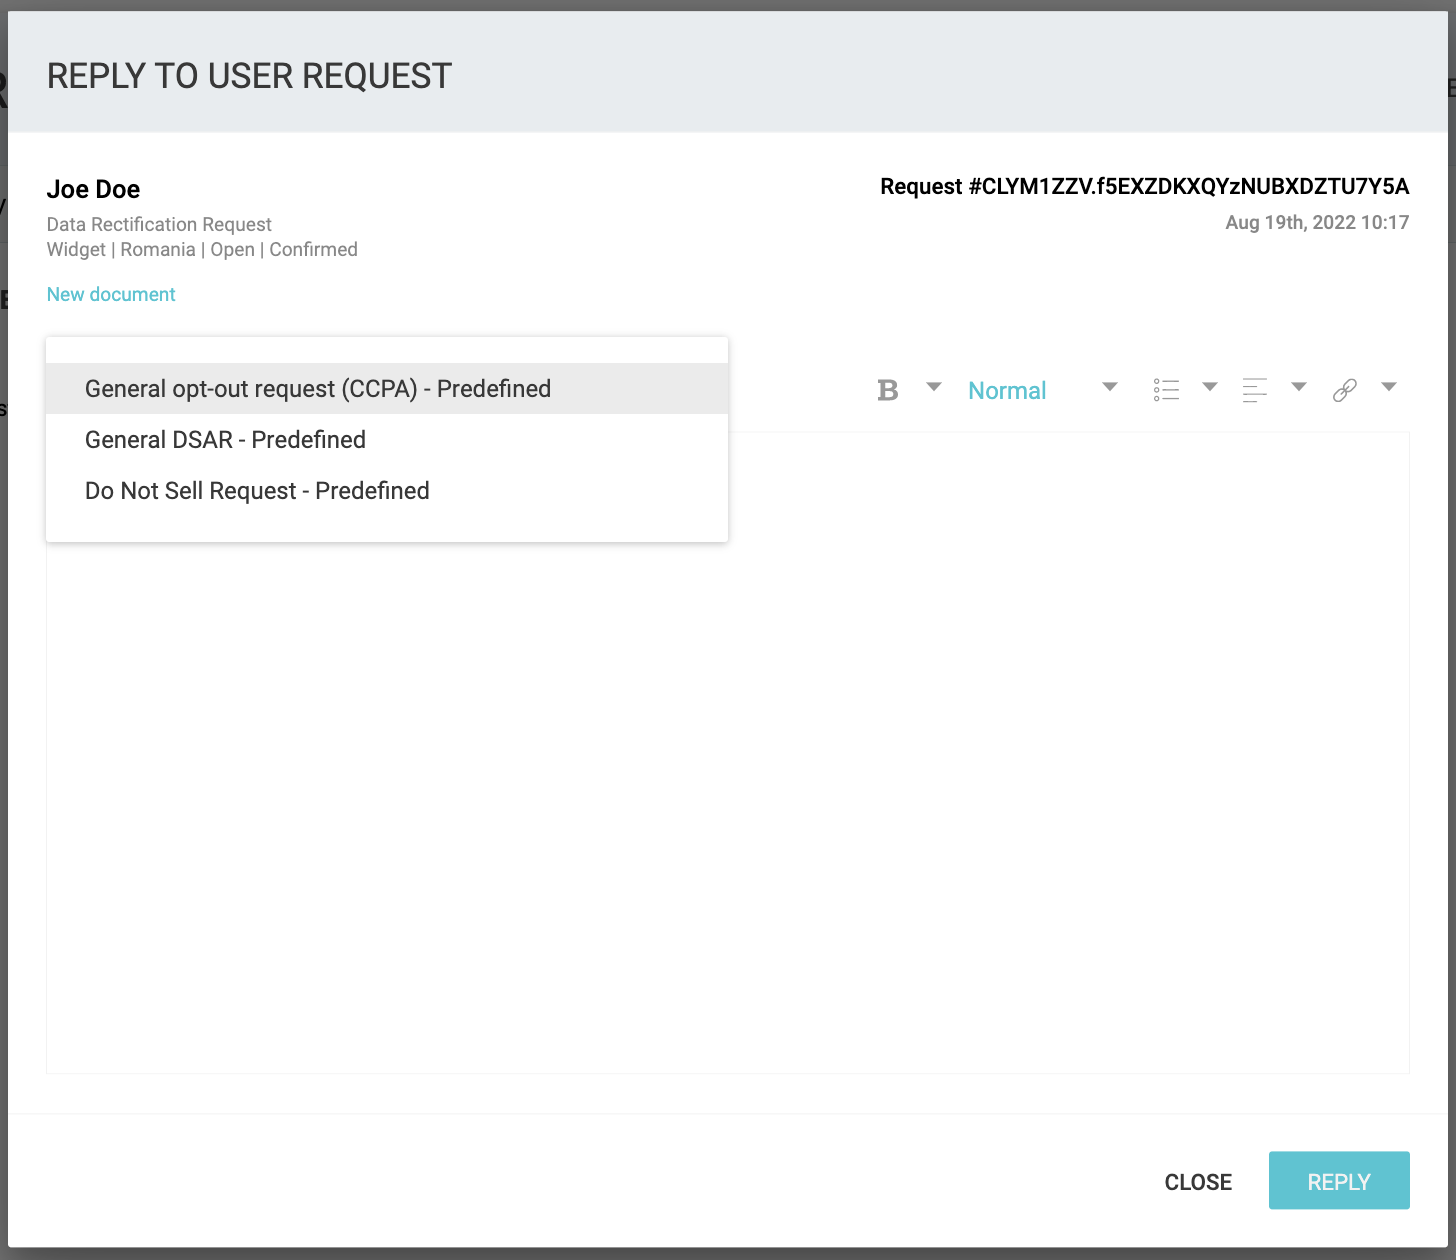The width and height of the screenshot is (1456, 1260).
Task: Apply bold formatting with the B icon
Action: tap(887, 390)
